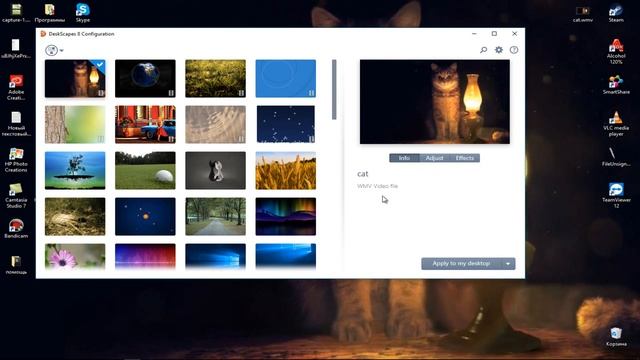Select the cat with lamp thumbnail
This screenshot has width=640, height=360.
point(75,78)
